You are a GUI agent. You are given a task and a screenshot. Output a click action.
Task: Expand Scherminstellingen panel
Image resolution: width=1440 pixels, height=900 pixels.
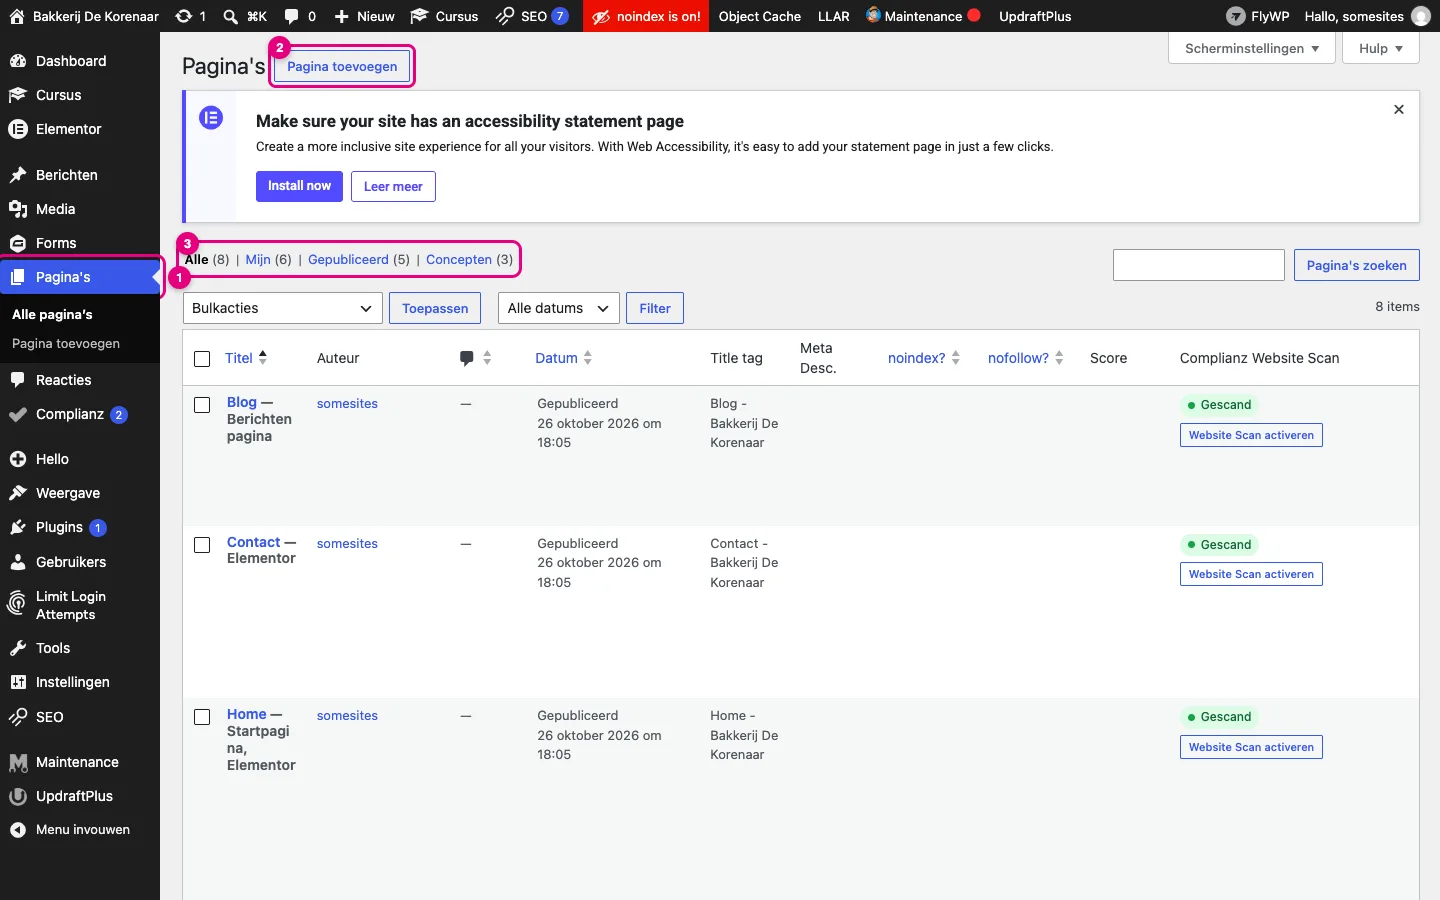(x=1252, y=48)
